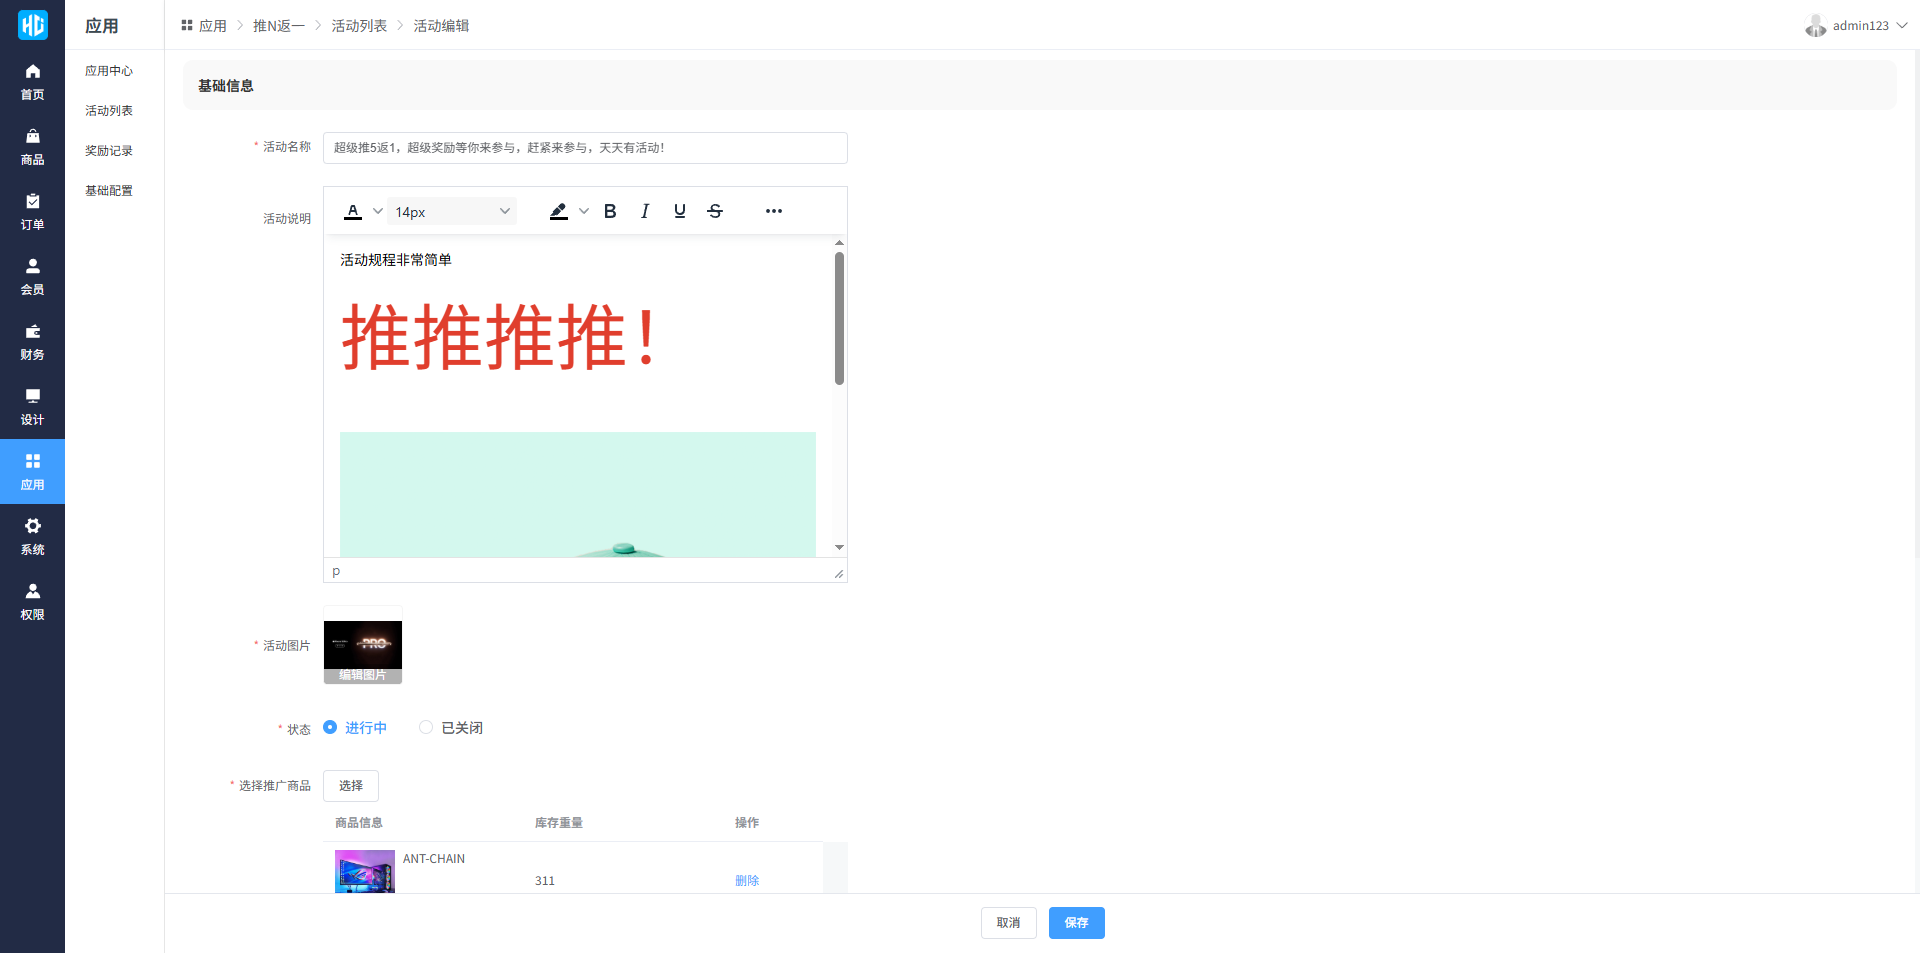Image resolution: width=1920 pixels, height=953 pixels.
Task: Expand the highlight color dropdown arrow
Action: (x=584, y=211)
